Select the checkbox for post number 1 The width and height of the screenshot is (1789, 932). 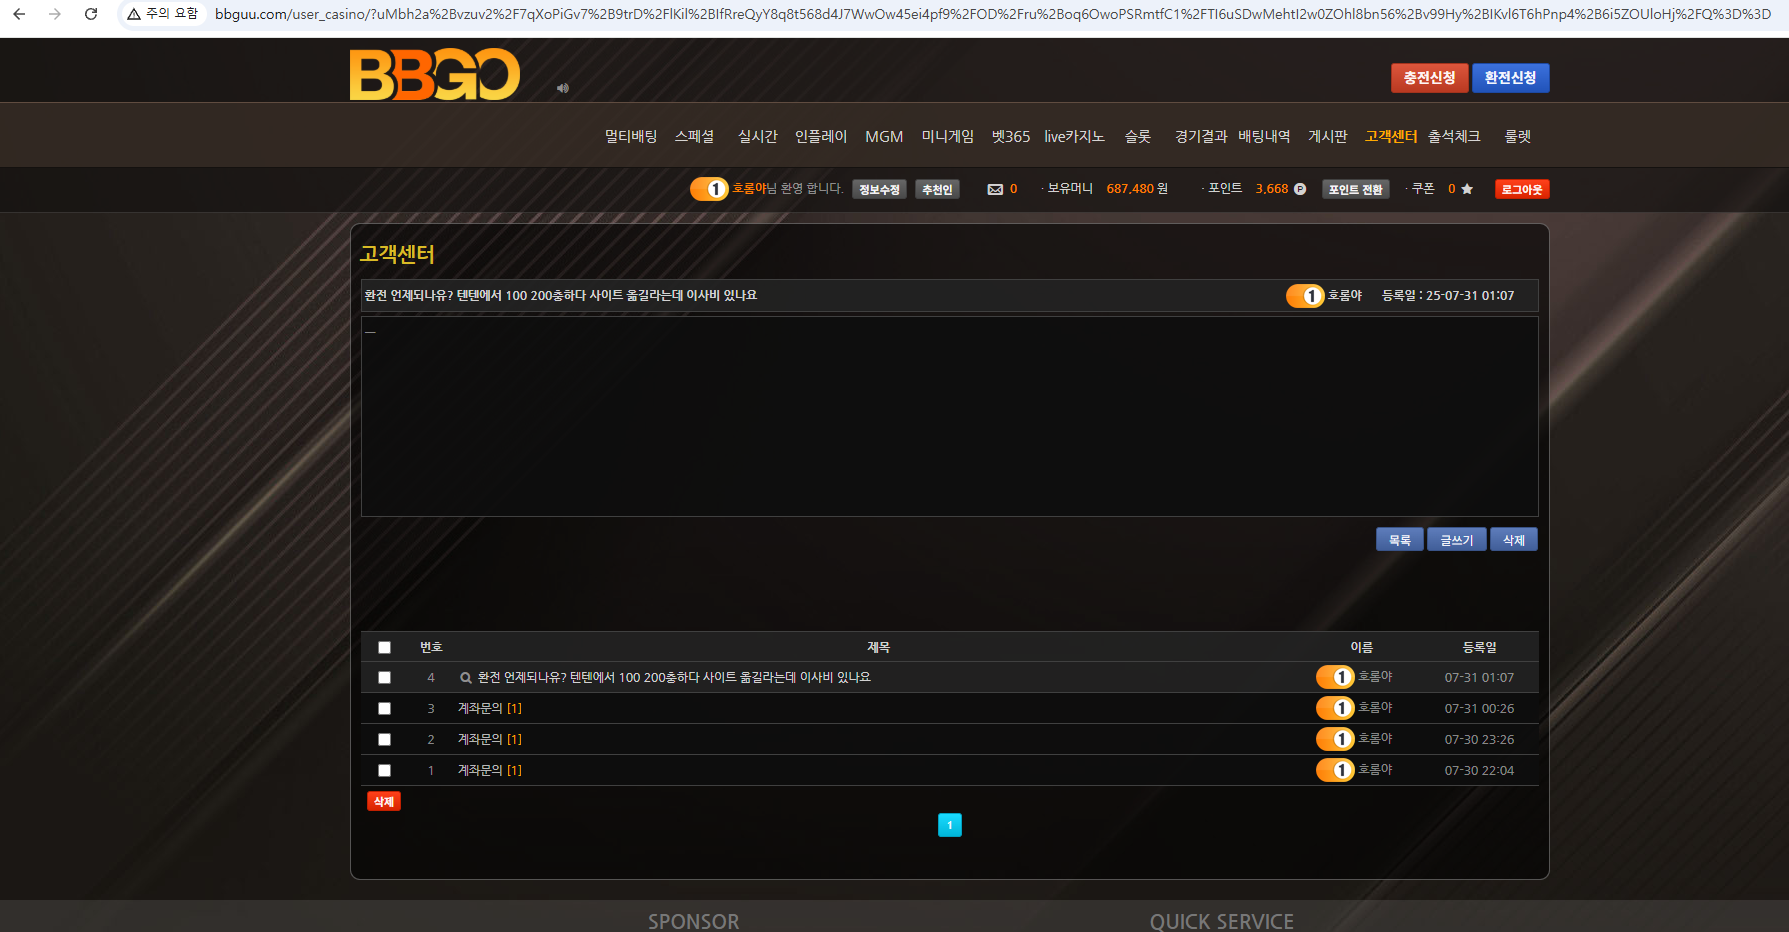(384, 771)
